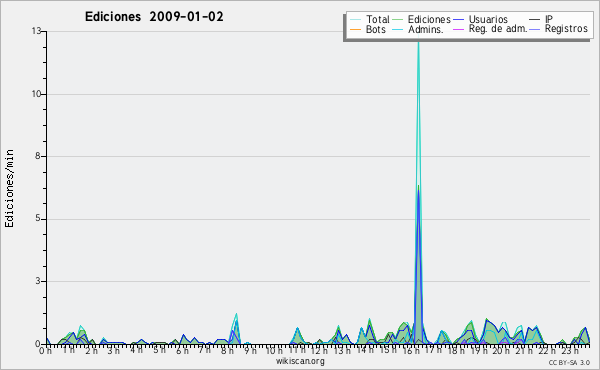The image size is (600, 370).
Task: Click the x-axis label '0 h'
Action: coord(45,351)
